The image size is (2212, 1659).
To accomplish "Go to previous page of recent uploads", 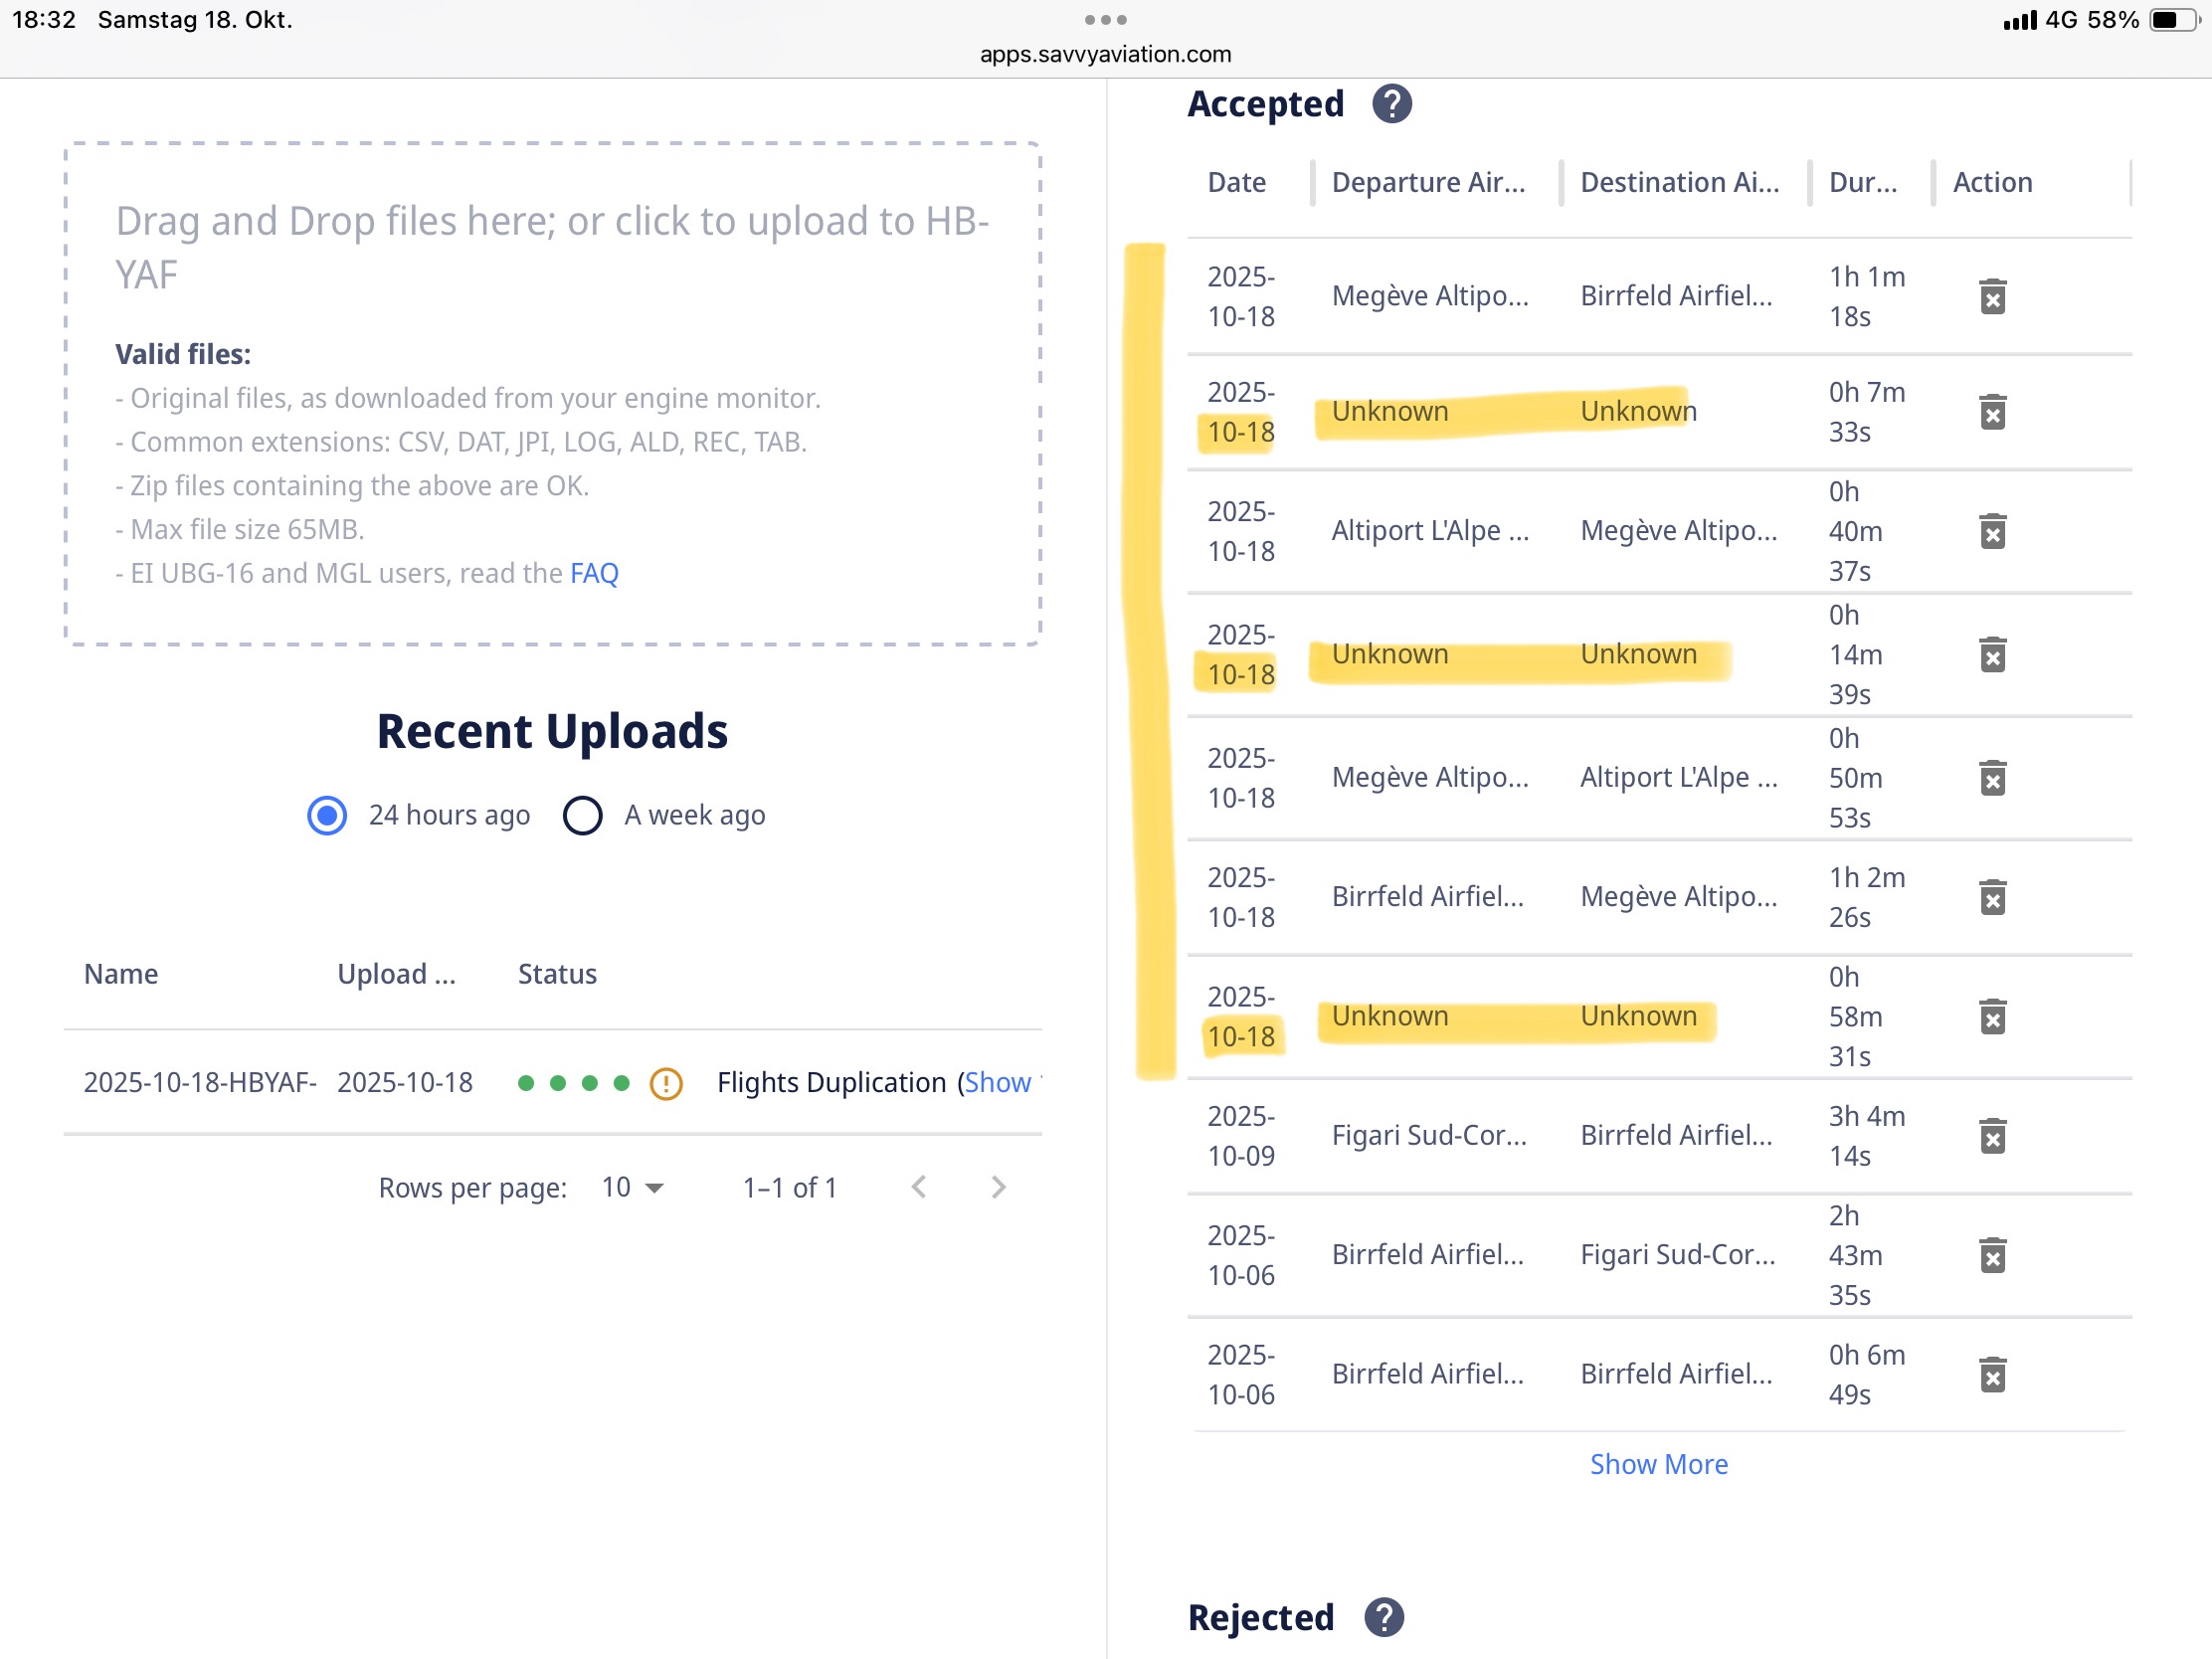I will pyautogui.click(x=919, y=1187).
